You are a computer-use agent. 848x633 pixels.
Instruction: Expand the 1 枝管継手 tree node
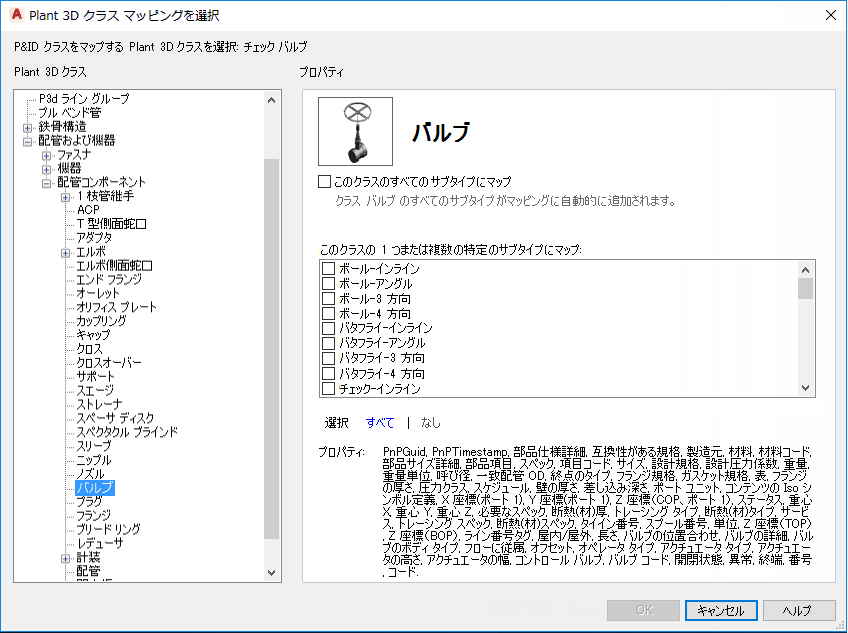coord(65,197)
